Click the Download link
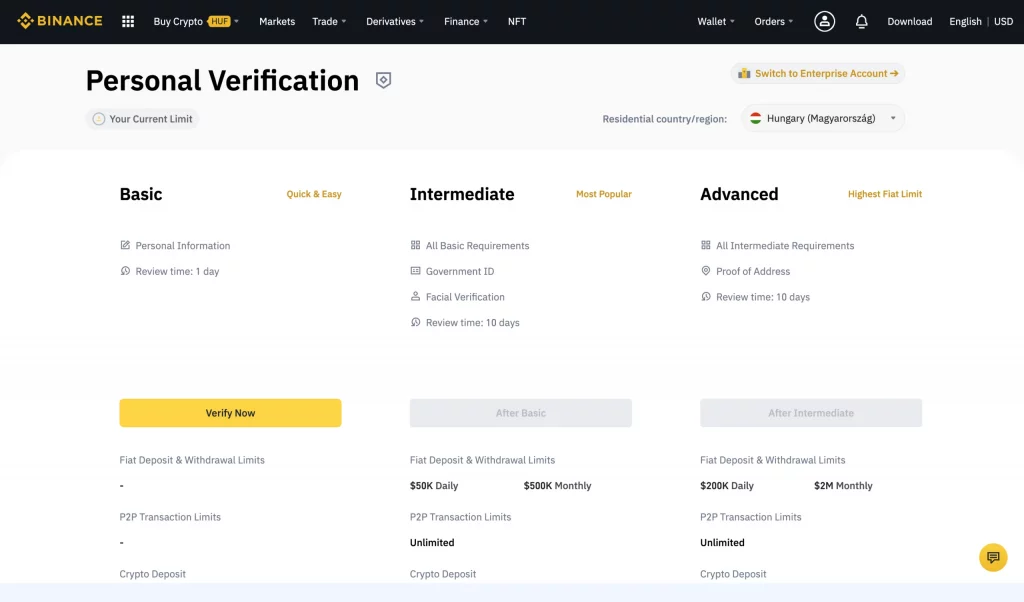Viewport: 1024px width, 602px height. [x=909, y=21]
